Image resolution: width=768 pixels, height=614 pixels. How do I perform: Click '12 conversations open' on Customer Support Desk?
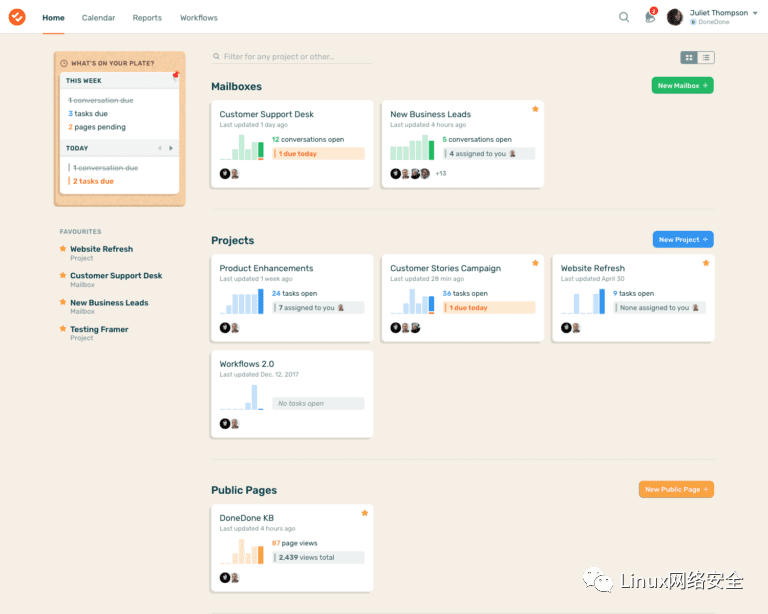tap(308, 140)
